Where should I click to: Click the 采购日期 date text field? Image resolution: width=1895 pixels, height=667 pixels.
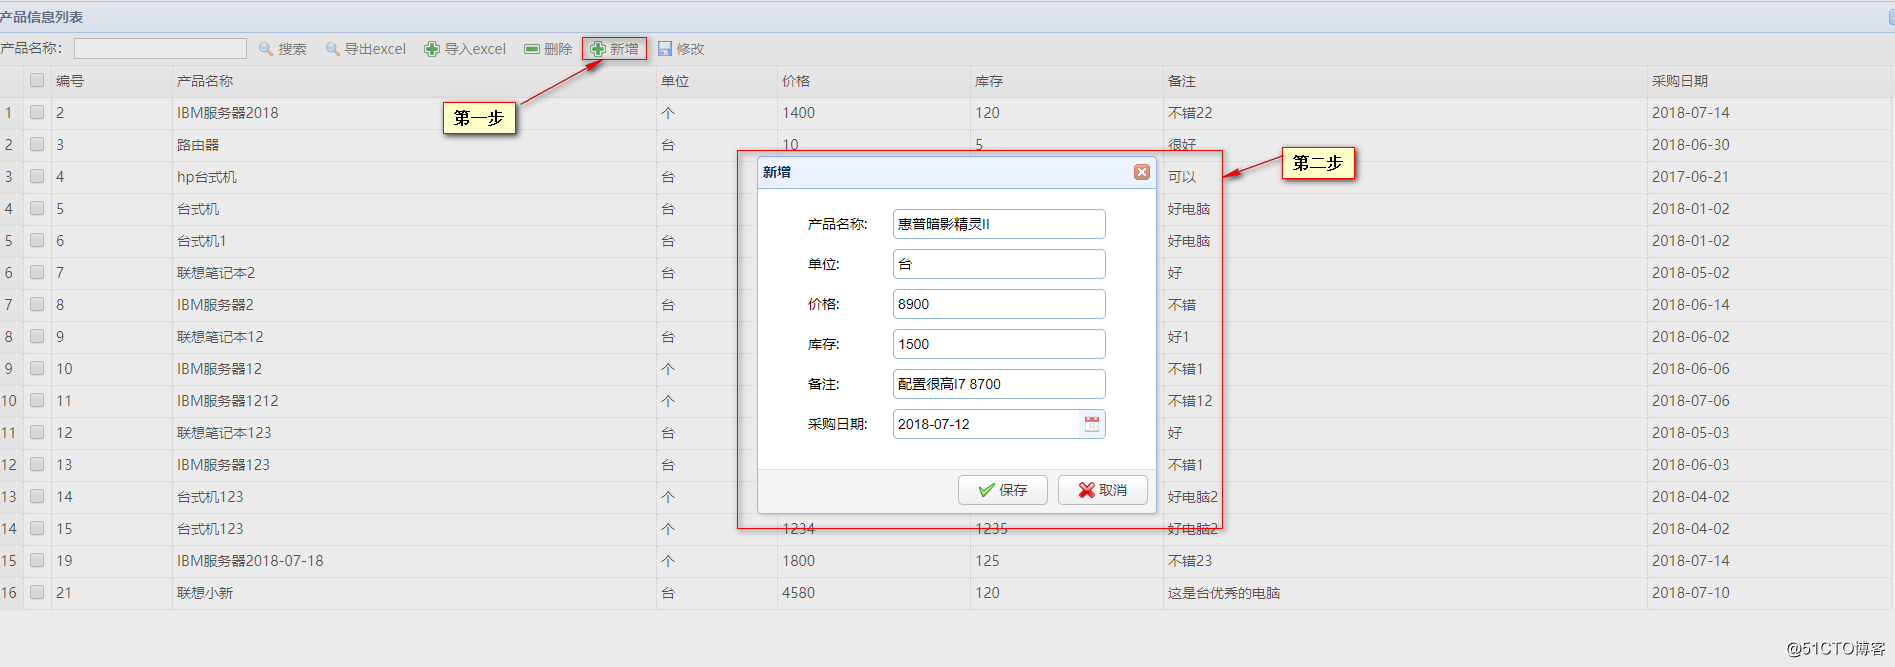coord(987,424)
